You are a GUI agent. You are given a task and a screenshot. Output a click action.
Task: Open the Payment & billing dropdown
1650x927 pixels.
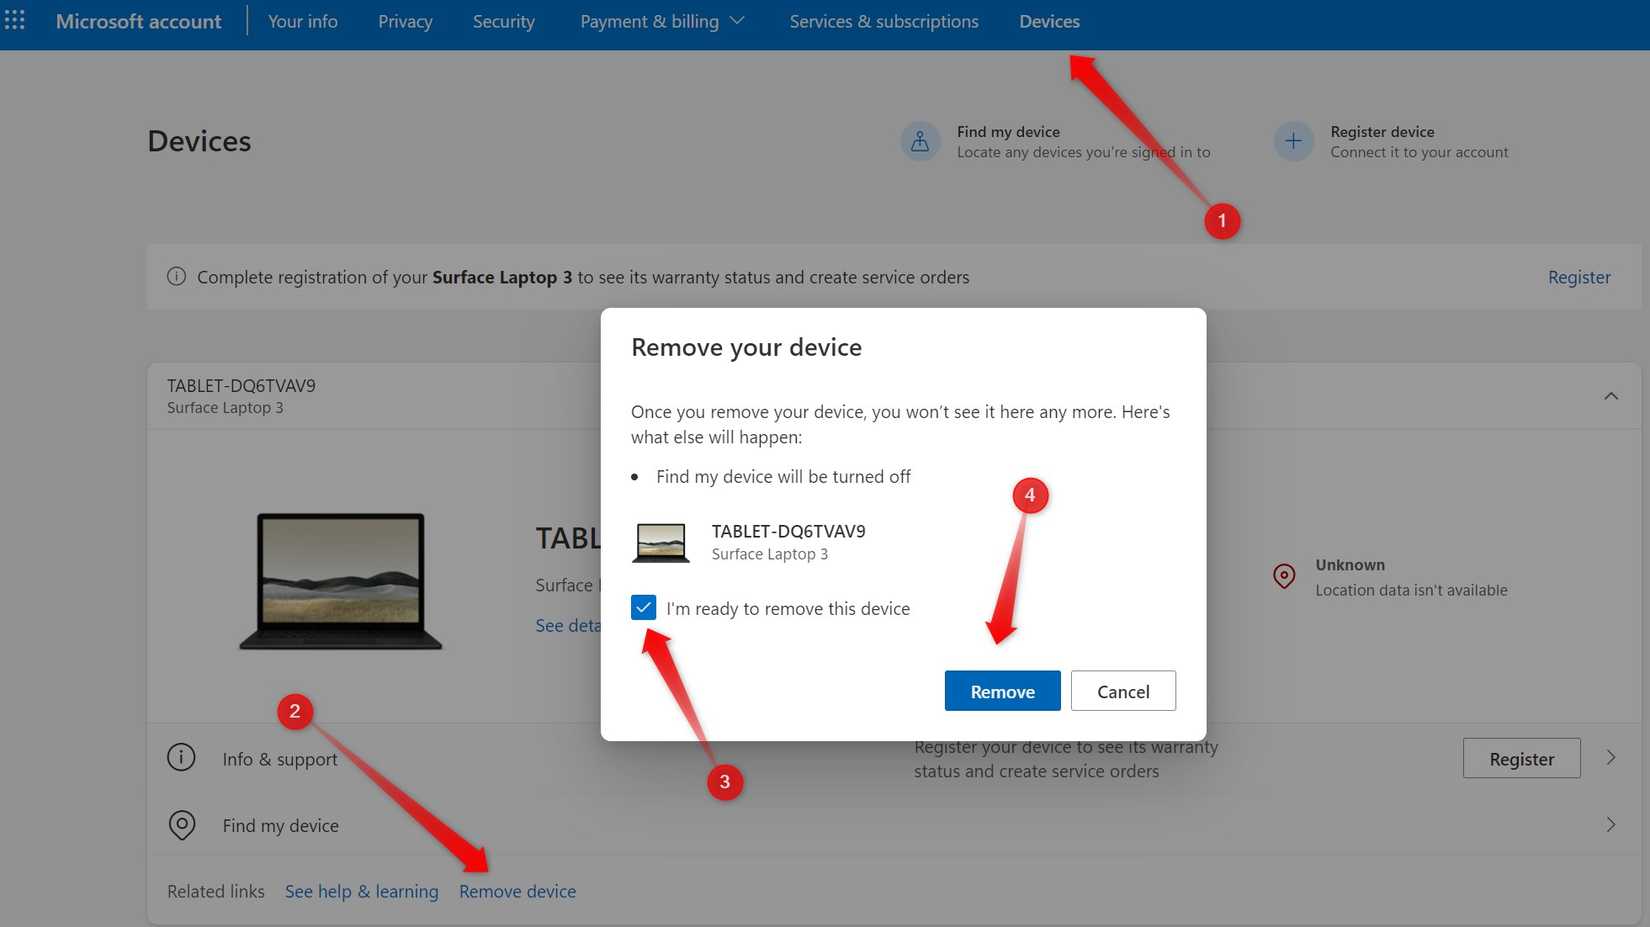(x=662, y=20)
